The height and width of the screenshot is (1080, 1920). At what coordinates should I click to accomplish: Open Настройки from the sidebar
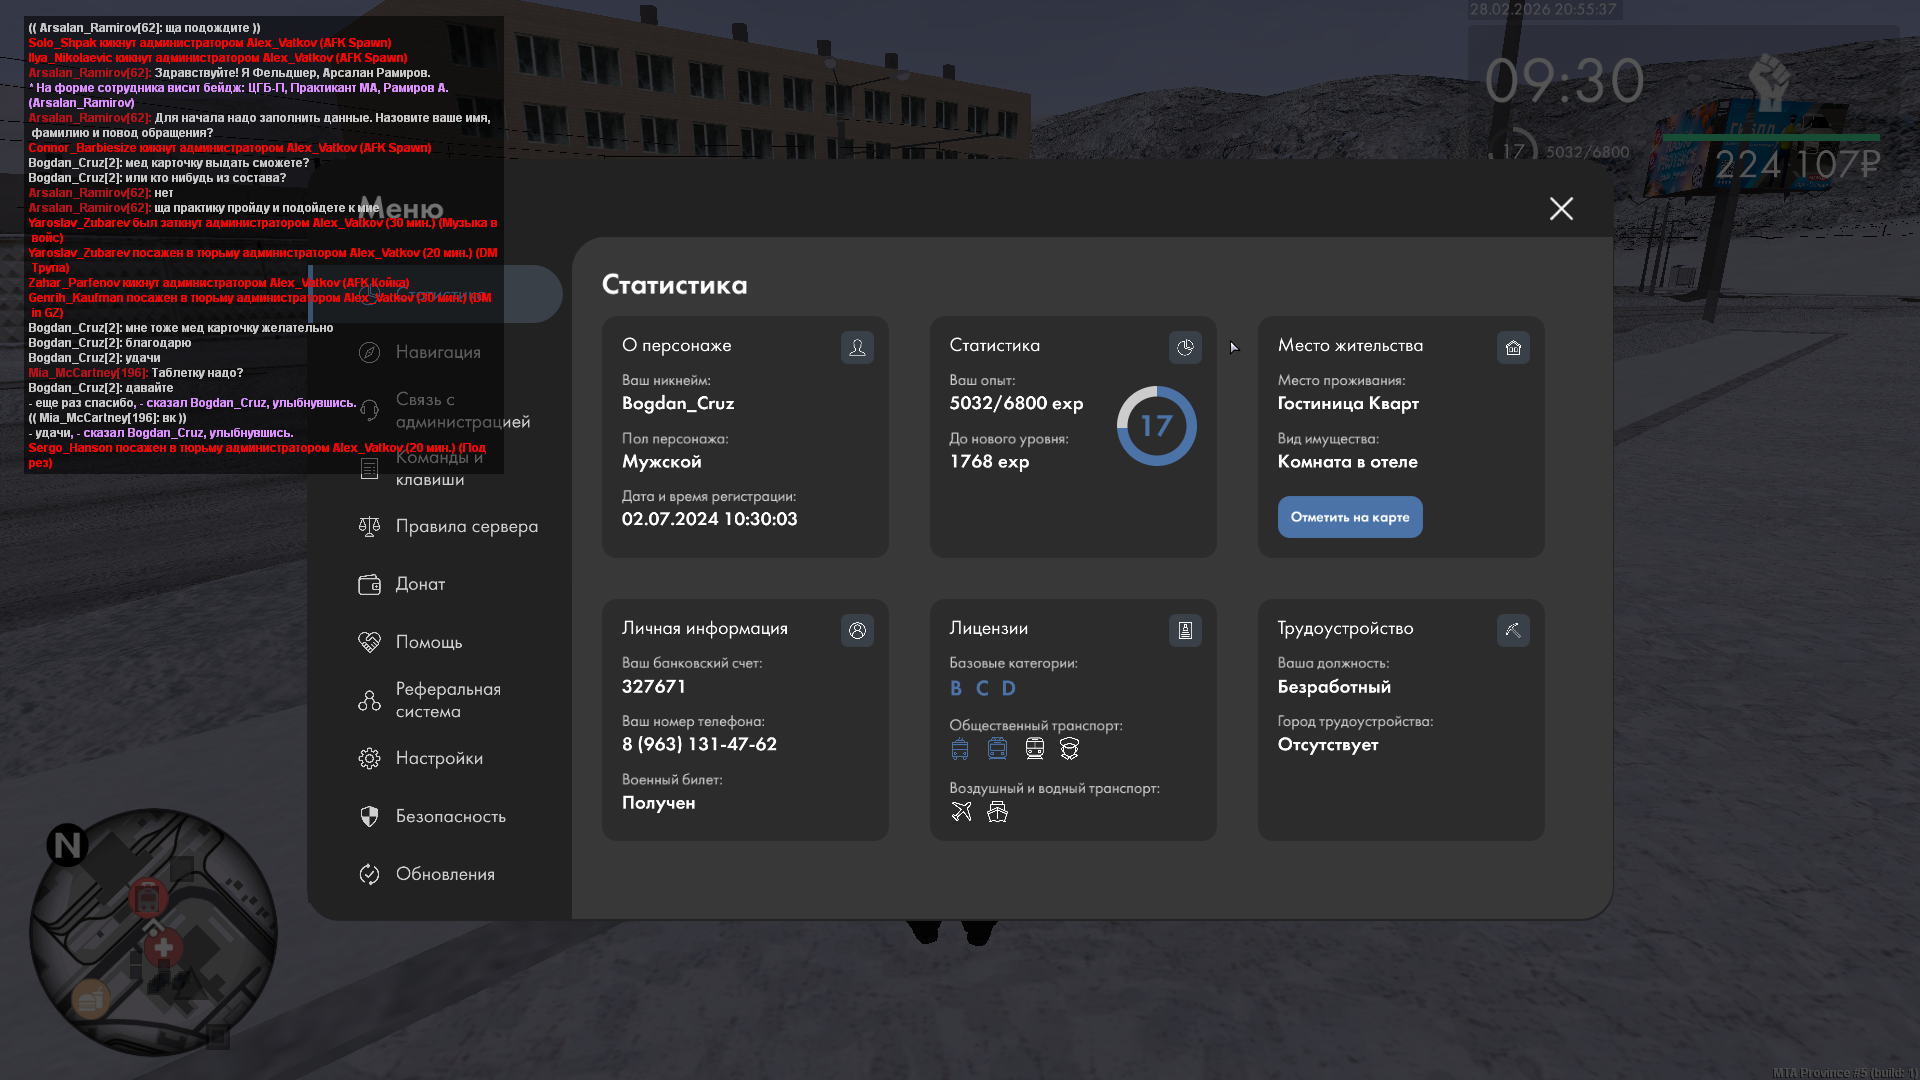click(x=439, y=758)
